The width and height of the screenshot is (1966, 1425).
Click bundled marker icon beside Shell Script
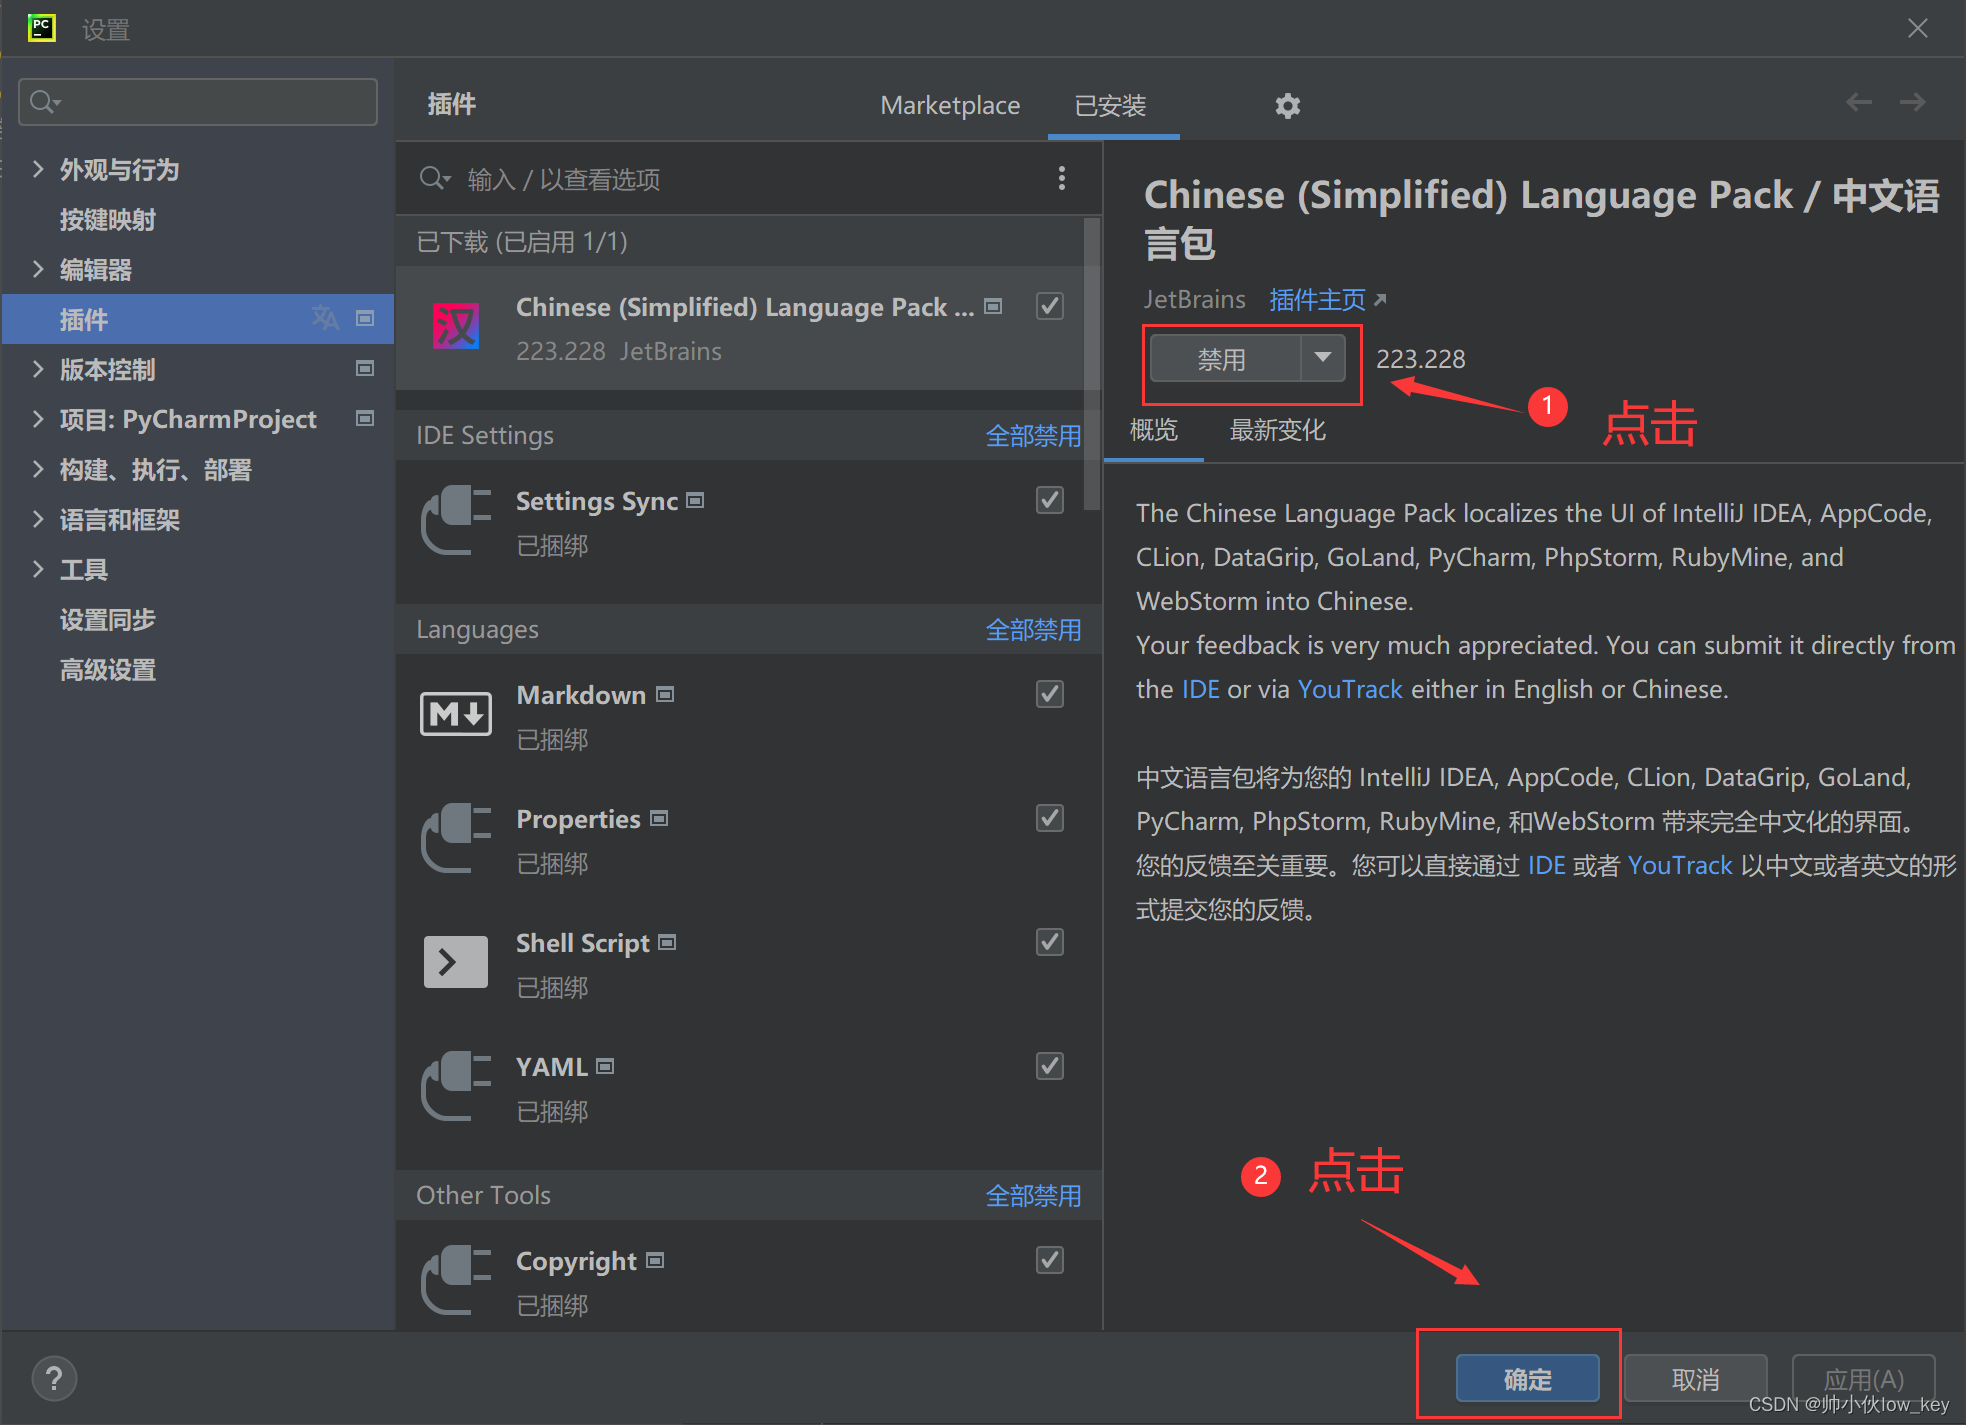click(667, 942)
